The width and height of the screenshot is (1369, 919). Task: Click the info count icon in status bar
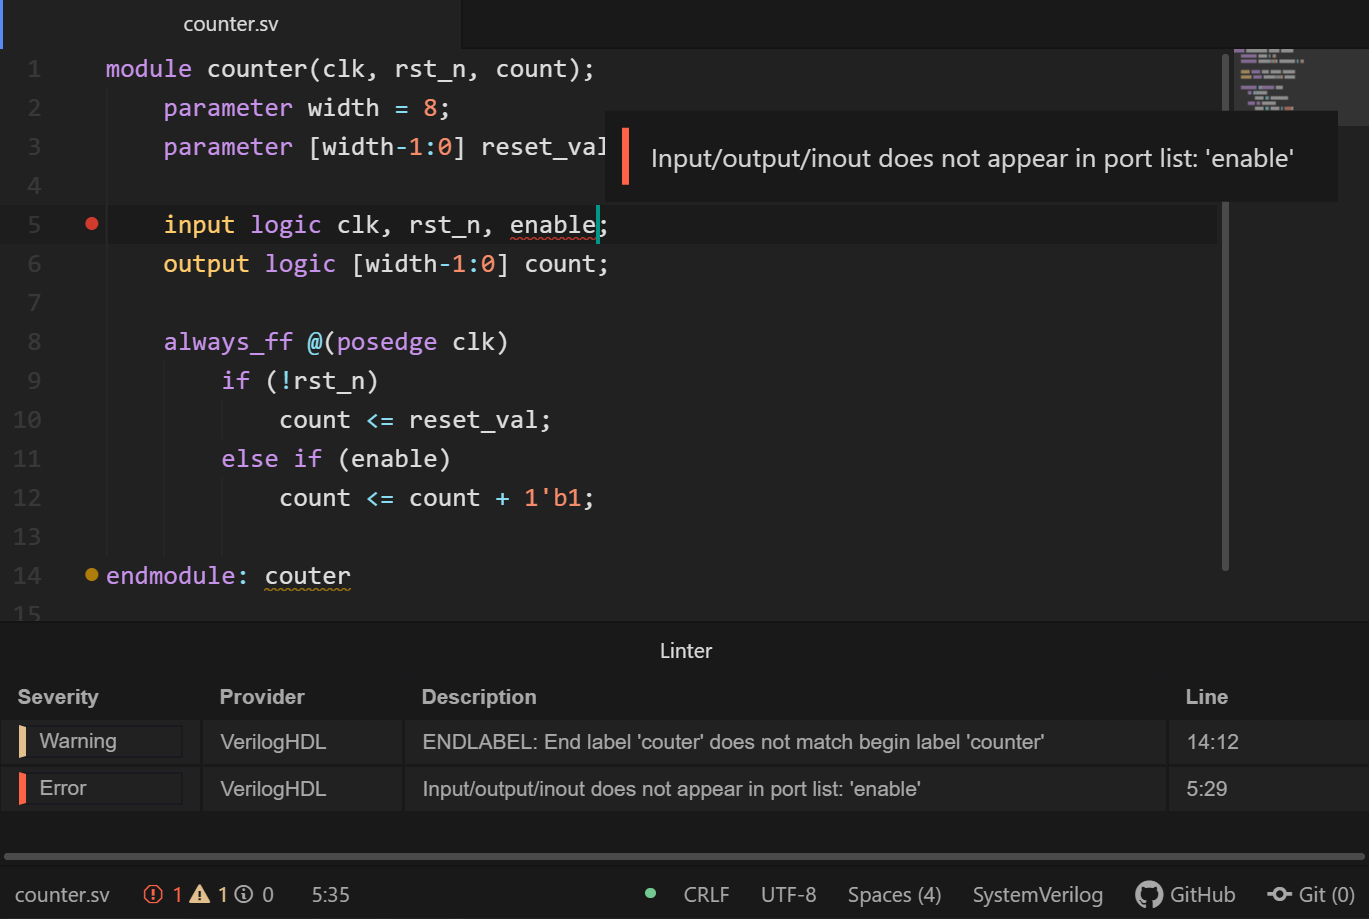[x=243, y=895]
